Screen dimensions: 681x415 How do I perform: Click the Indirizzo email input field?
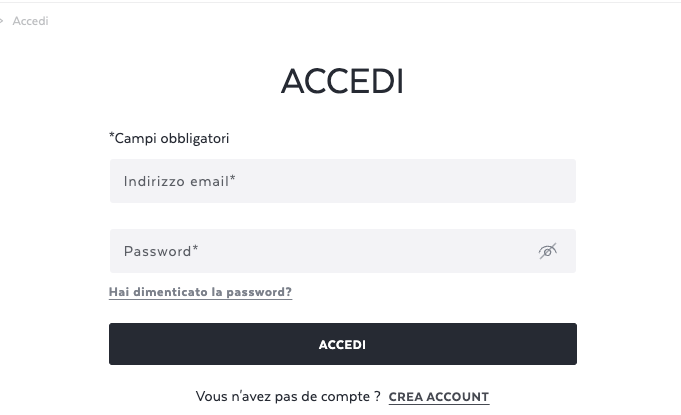(x=343, y=181)
